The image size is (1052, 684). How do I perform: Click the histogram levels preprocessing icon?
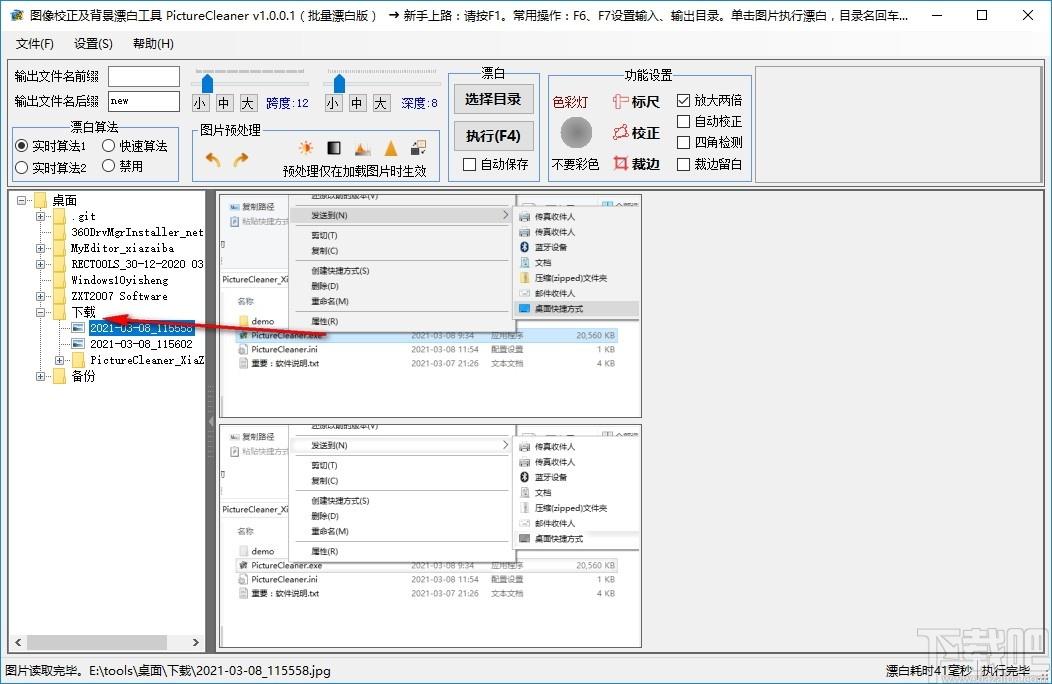(x=362, y=148)
